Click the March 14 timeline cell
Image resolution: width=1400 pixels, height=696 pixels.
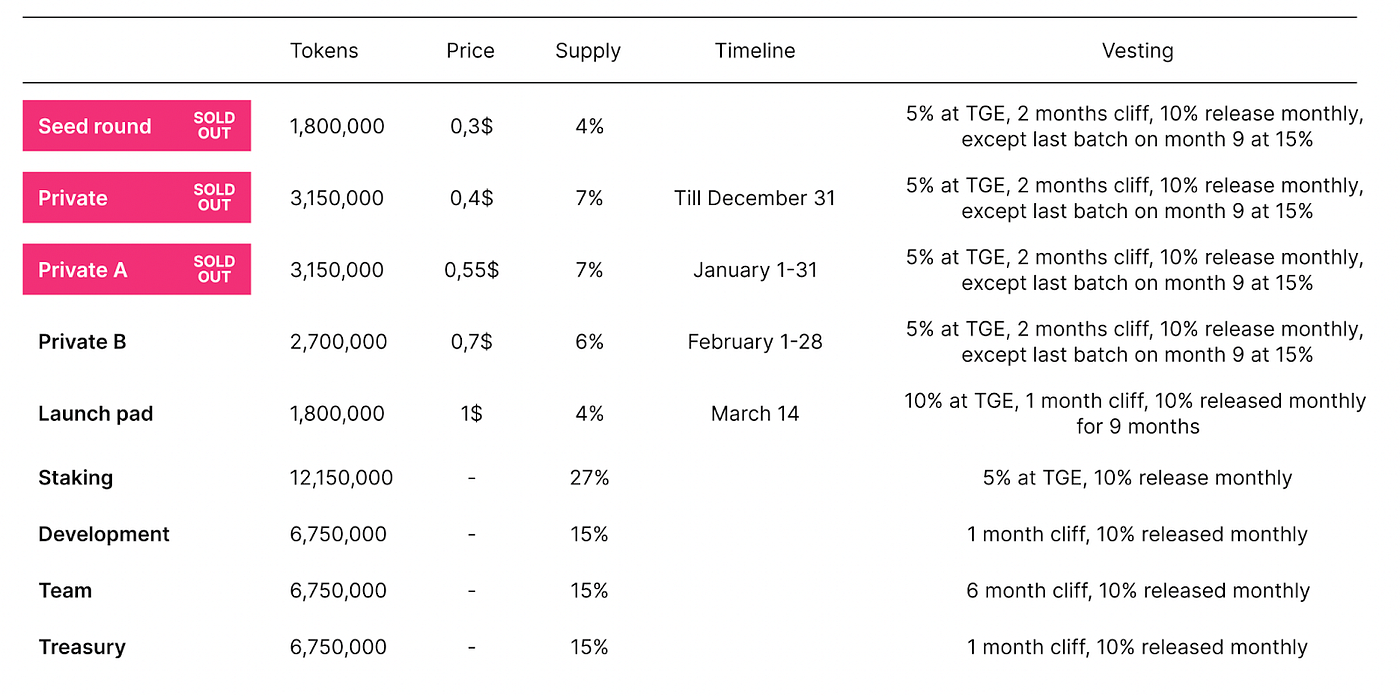(x=755, y=414)
